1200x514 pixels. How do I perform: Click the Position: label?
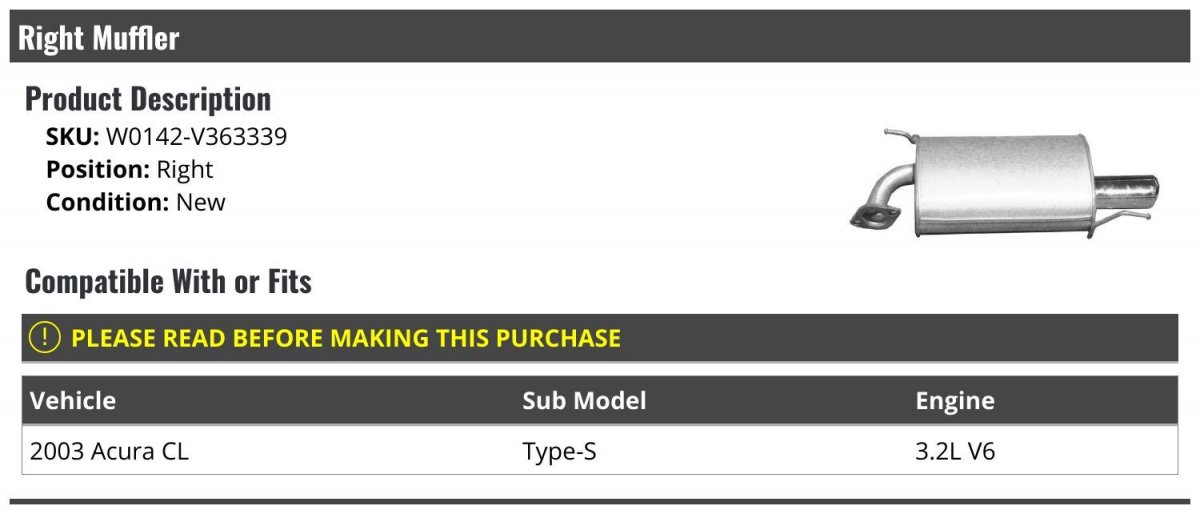pyautogui.click(x=97, y=169)
